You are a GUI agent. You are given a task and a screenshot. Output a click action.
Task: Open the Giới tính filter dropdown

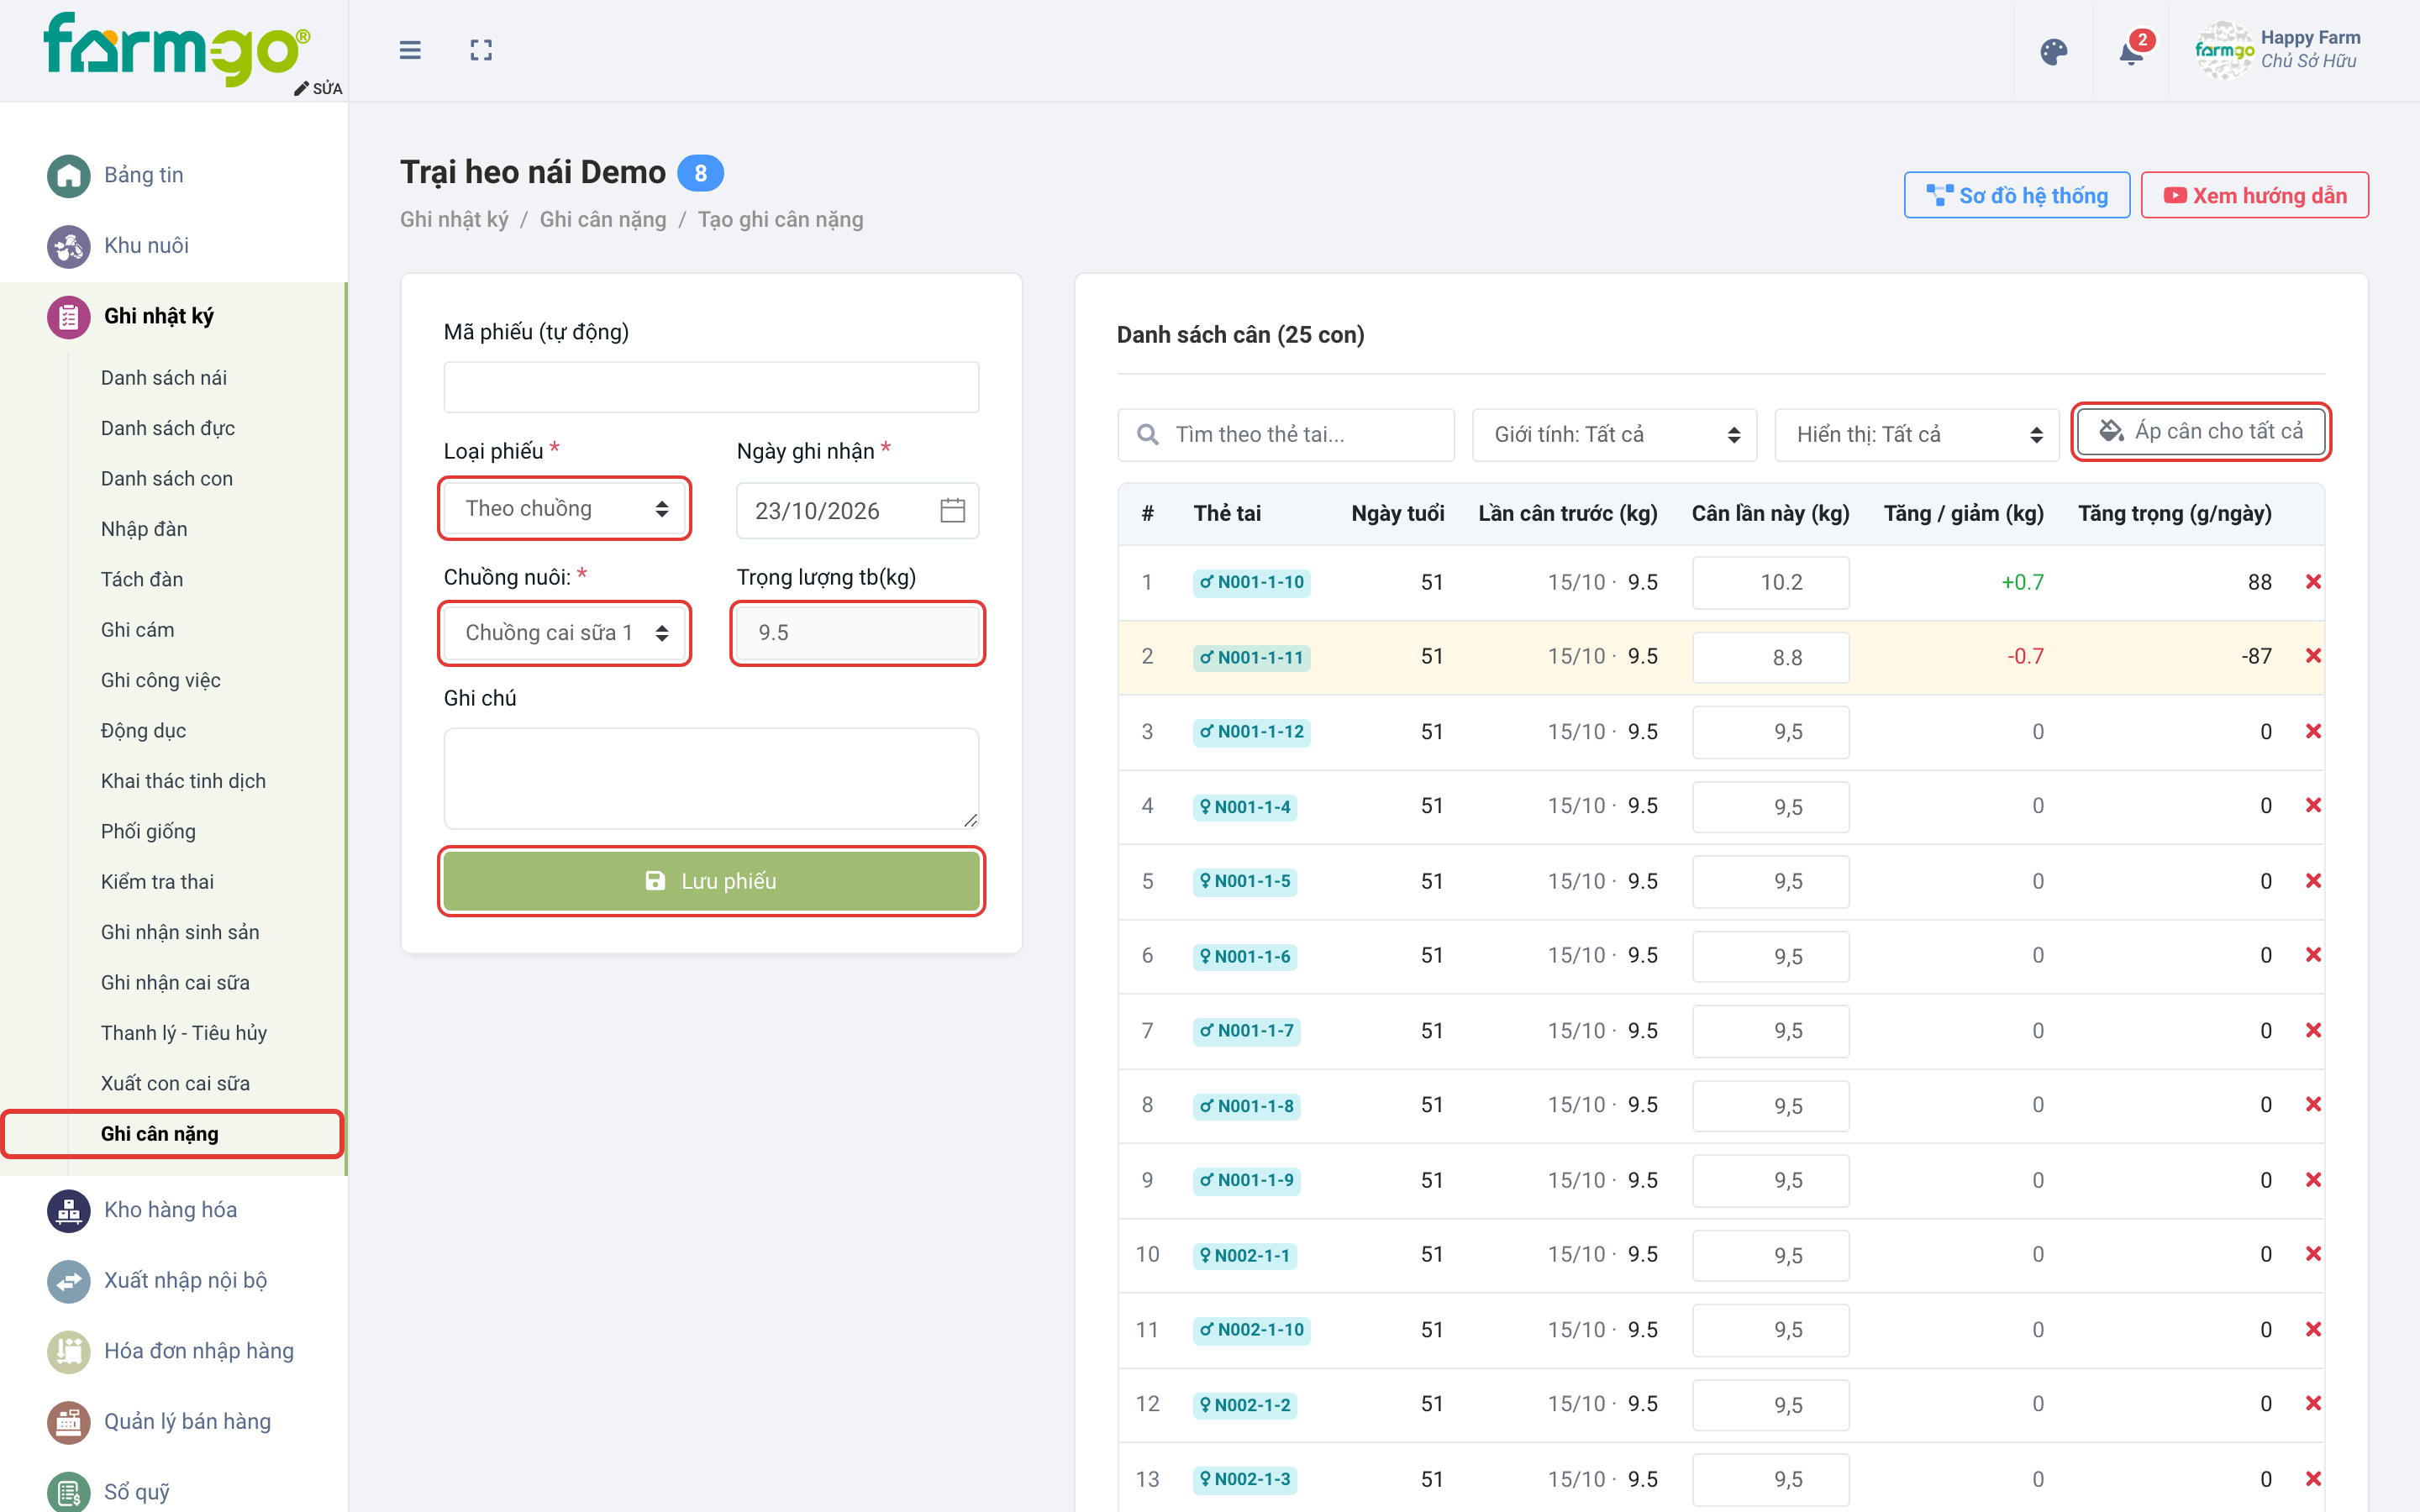1614,435
